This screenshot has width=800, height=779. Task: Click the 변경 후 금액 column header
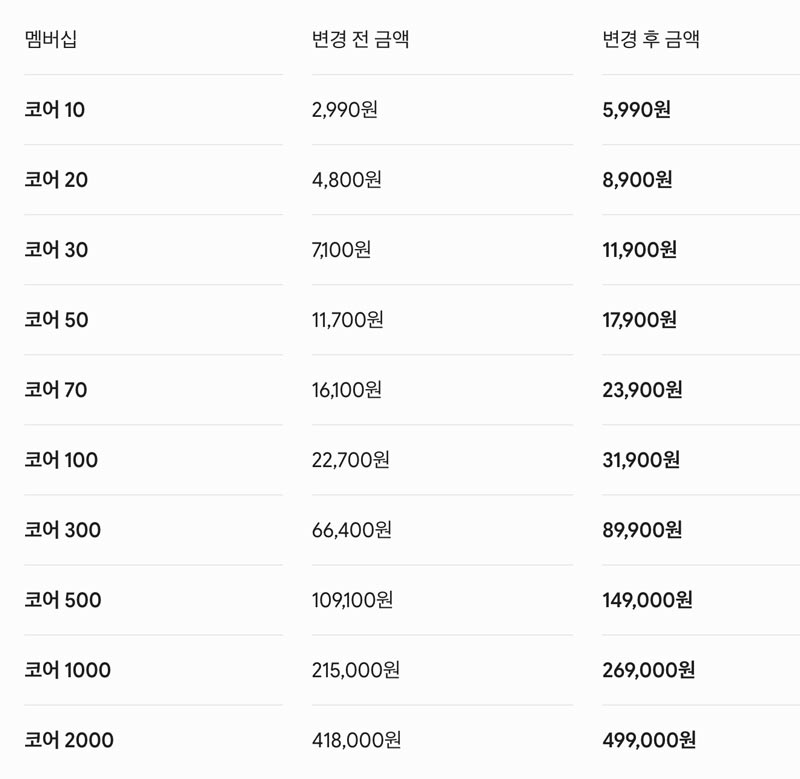pos(651,39)
